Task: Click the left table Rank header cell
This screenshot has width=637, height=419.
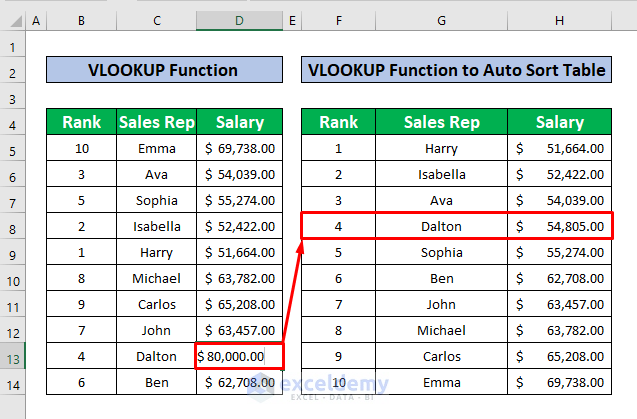Action: 81,123
